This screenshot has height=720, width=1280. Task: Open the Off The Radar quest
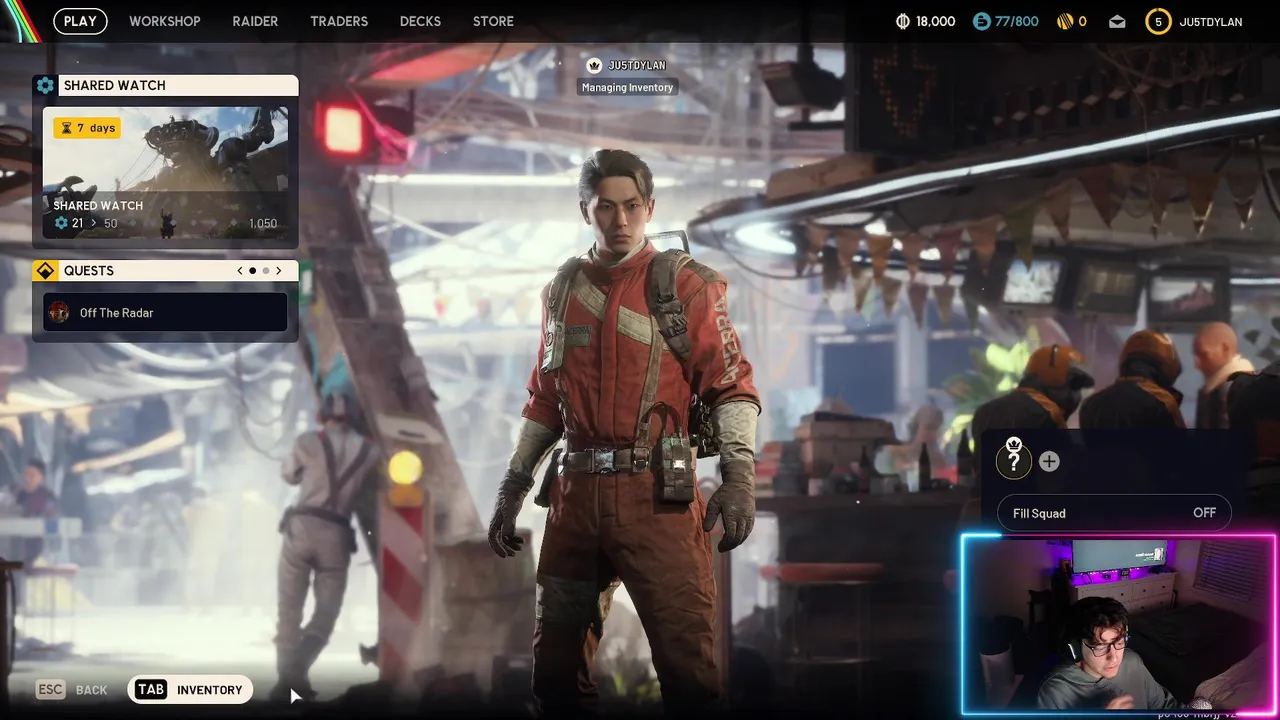[x=165, y=313]
